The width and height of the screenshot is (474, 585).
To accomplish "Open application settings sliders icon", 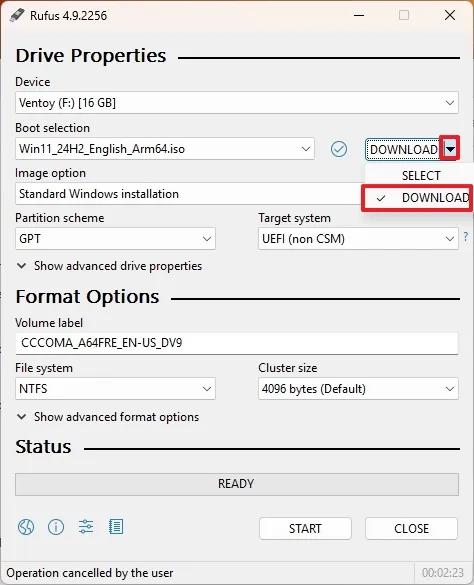I will pyautogui.click(x=86, y=527).
